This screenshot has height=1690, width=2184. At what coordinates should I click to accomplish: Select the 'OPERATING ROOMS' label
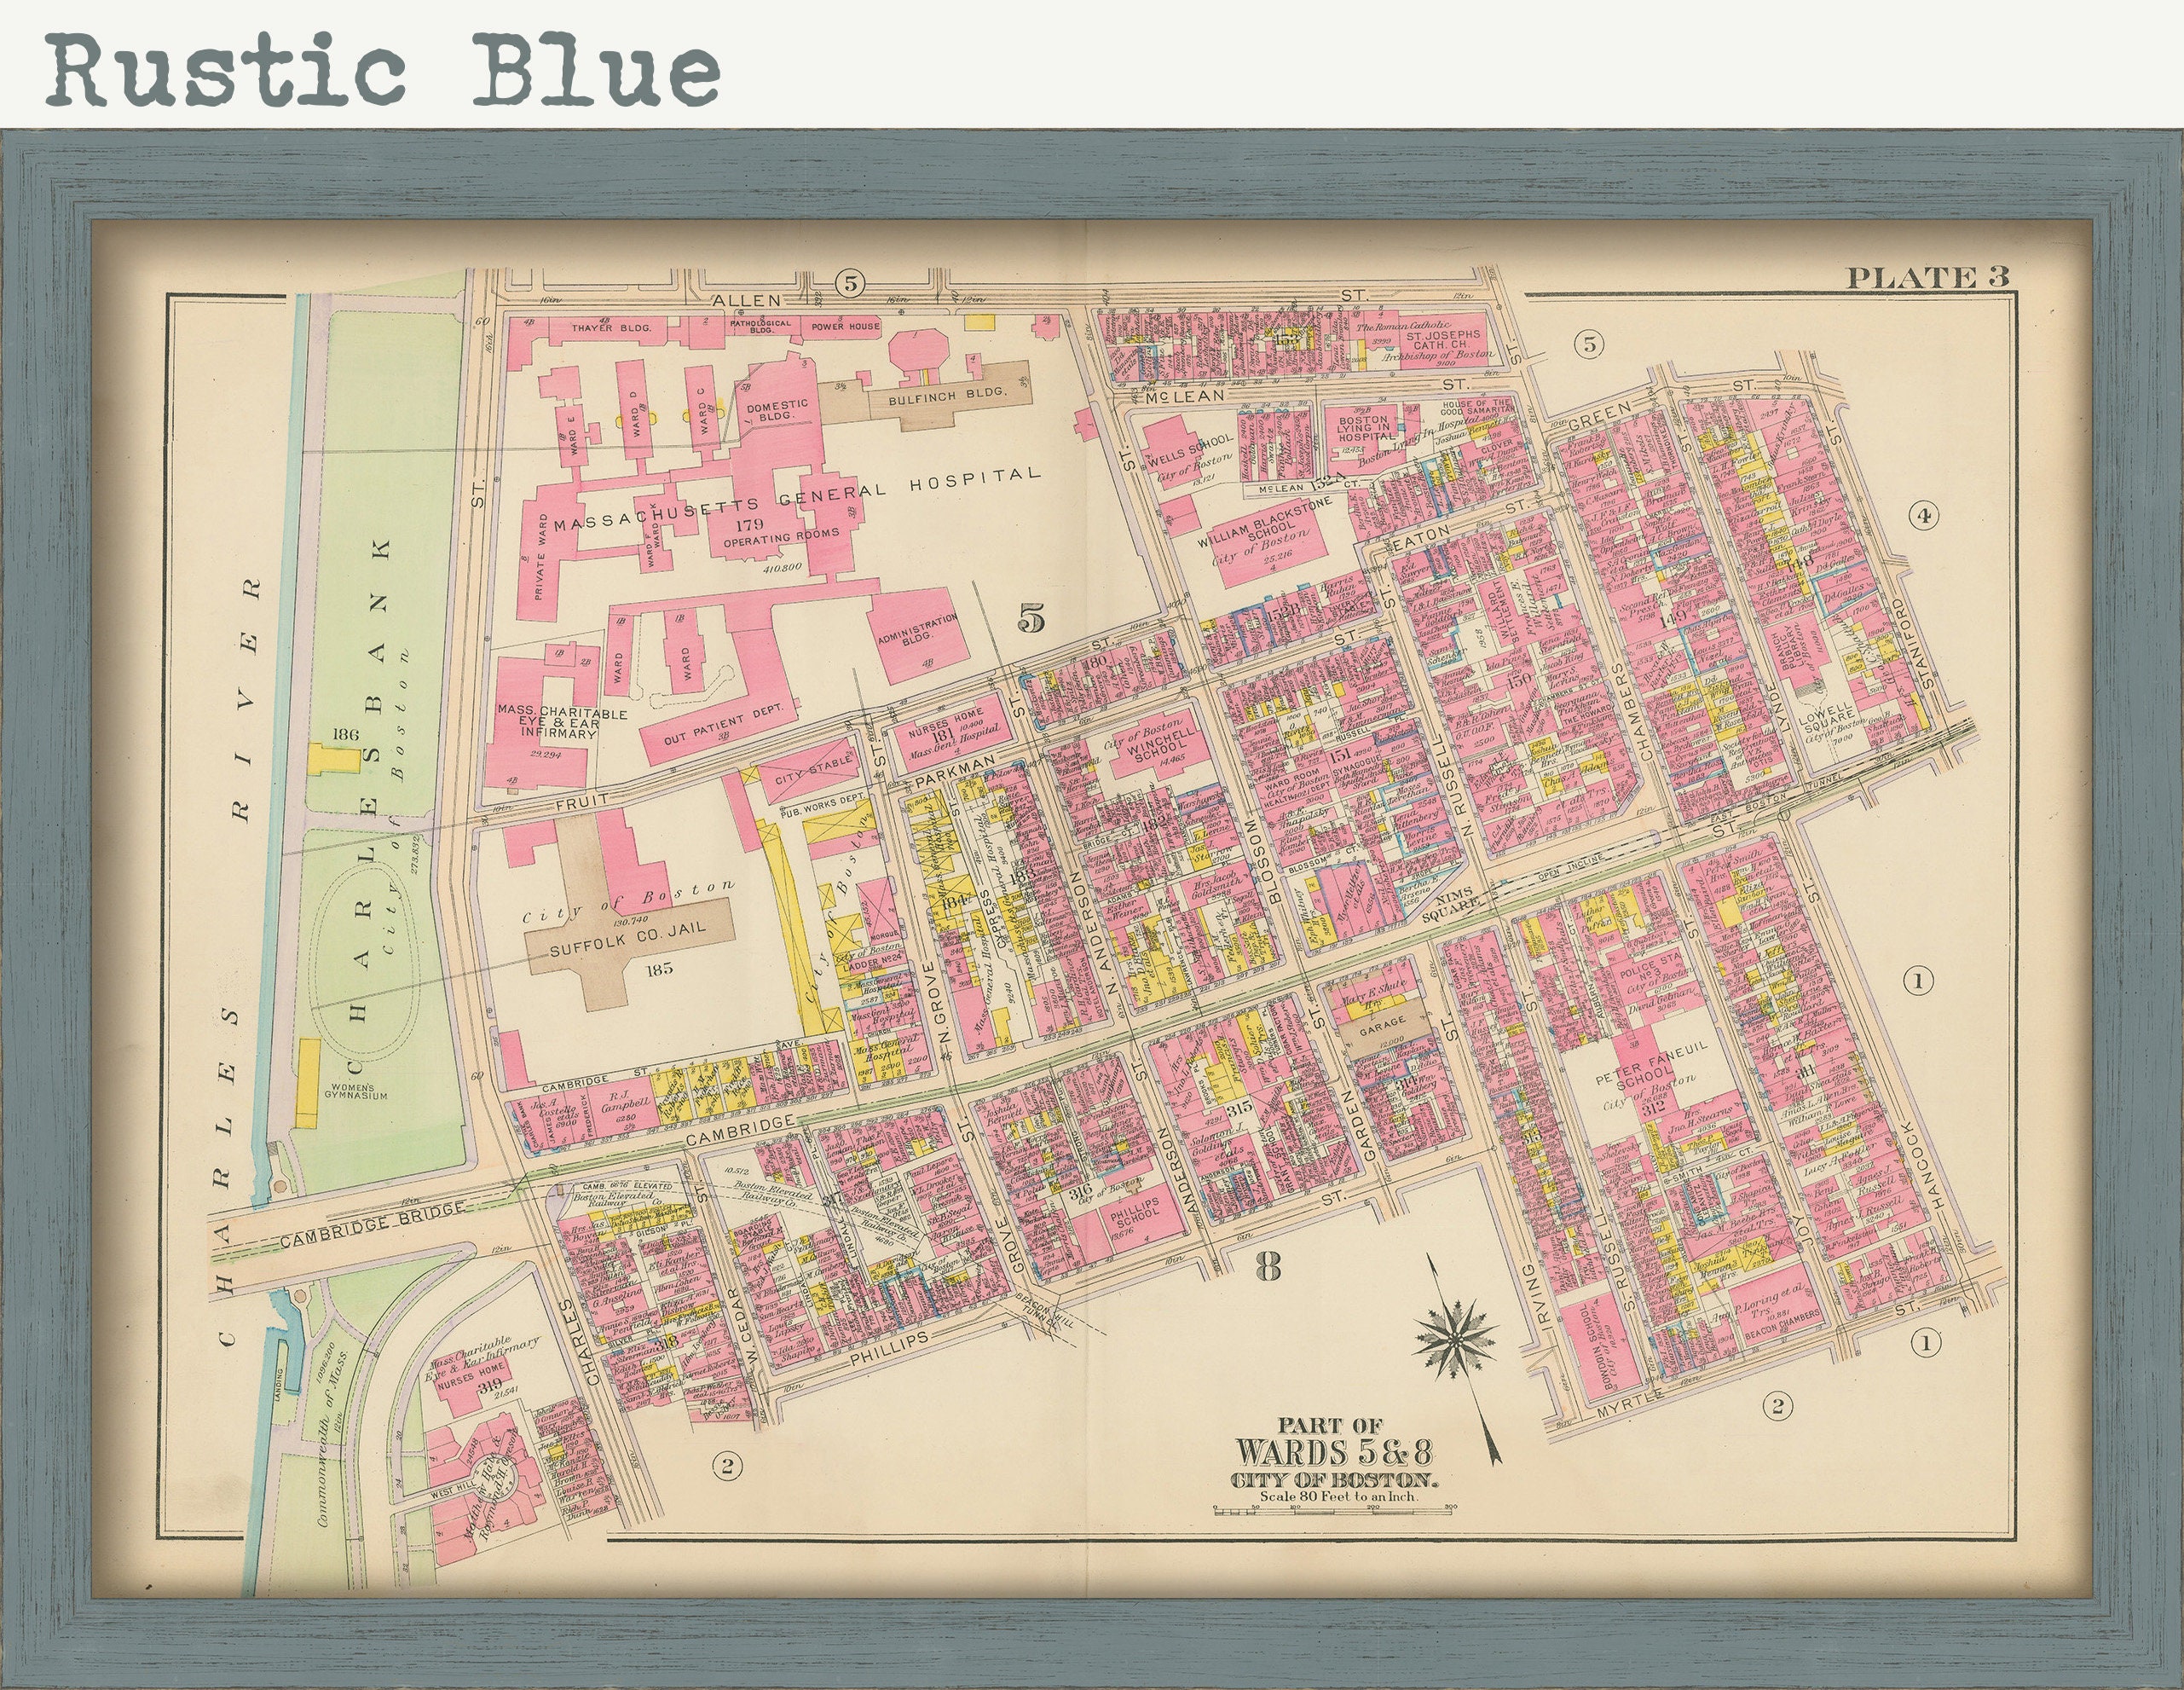click(781, 538)
